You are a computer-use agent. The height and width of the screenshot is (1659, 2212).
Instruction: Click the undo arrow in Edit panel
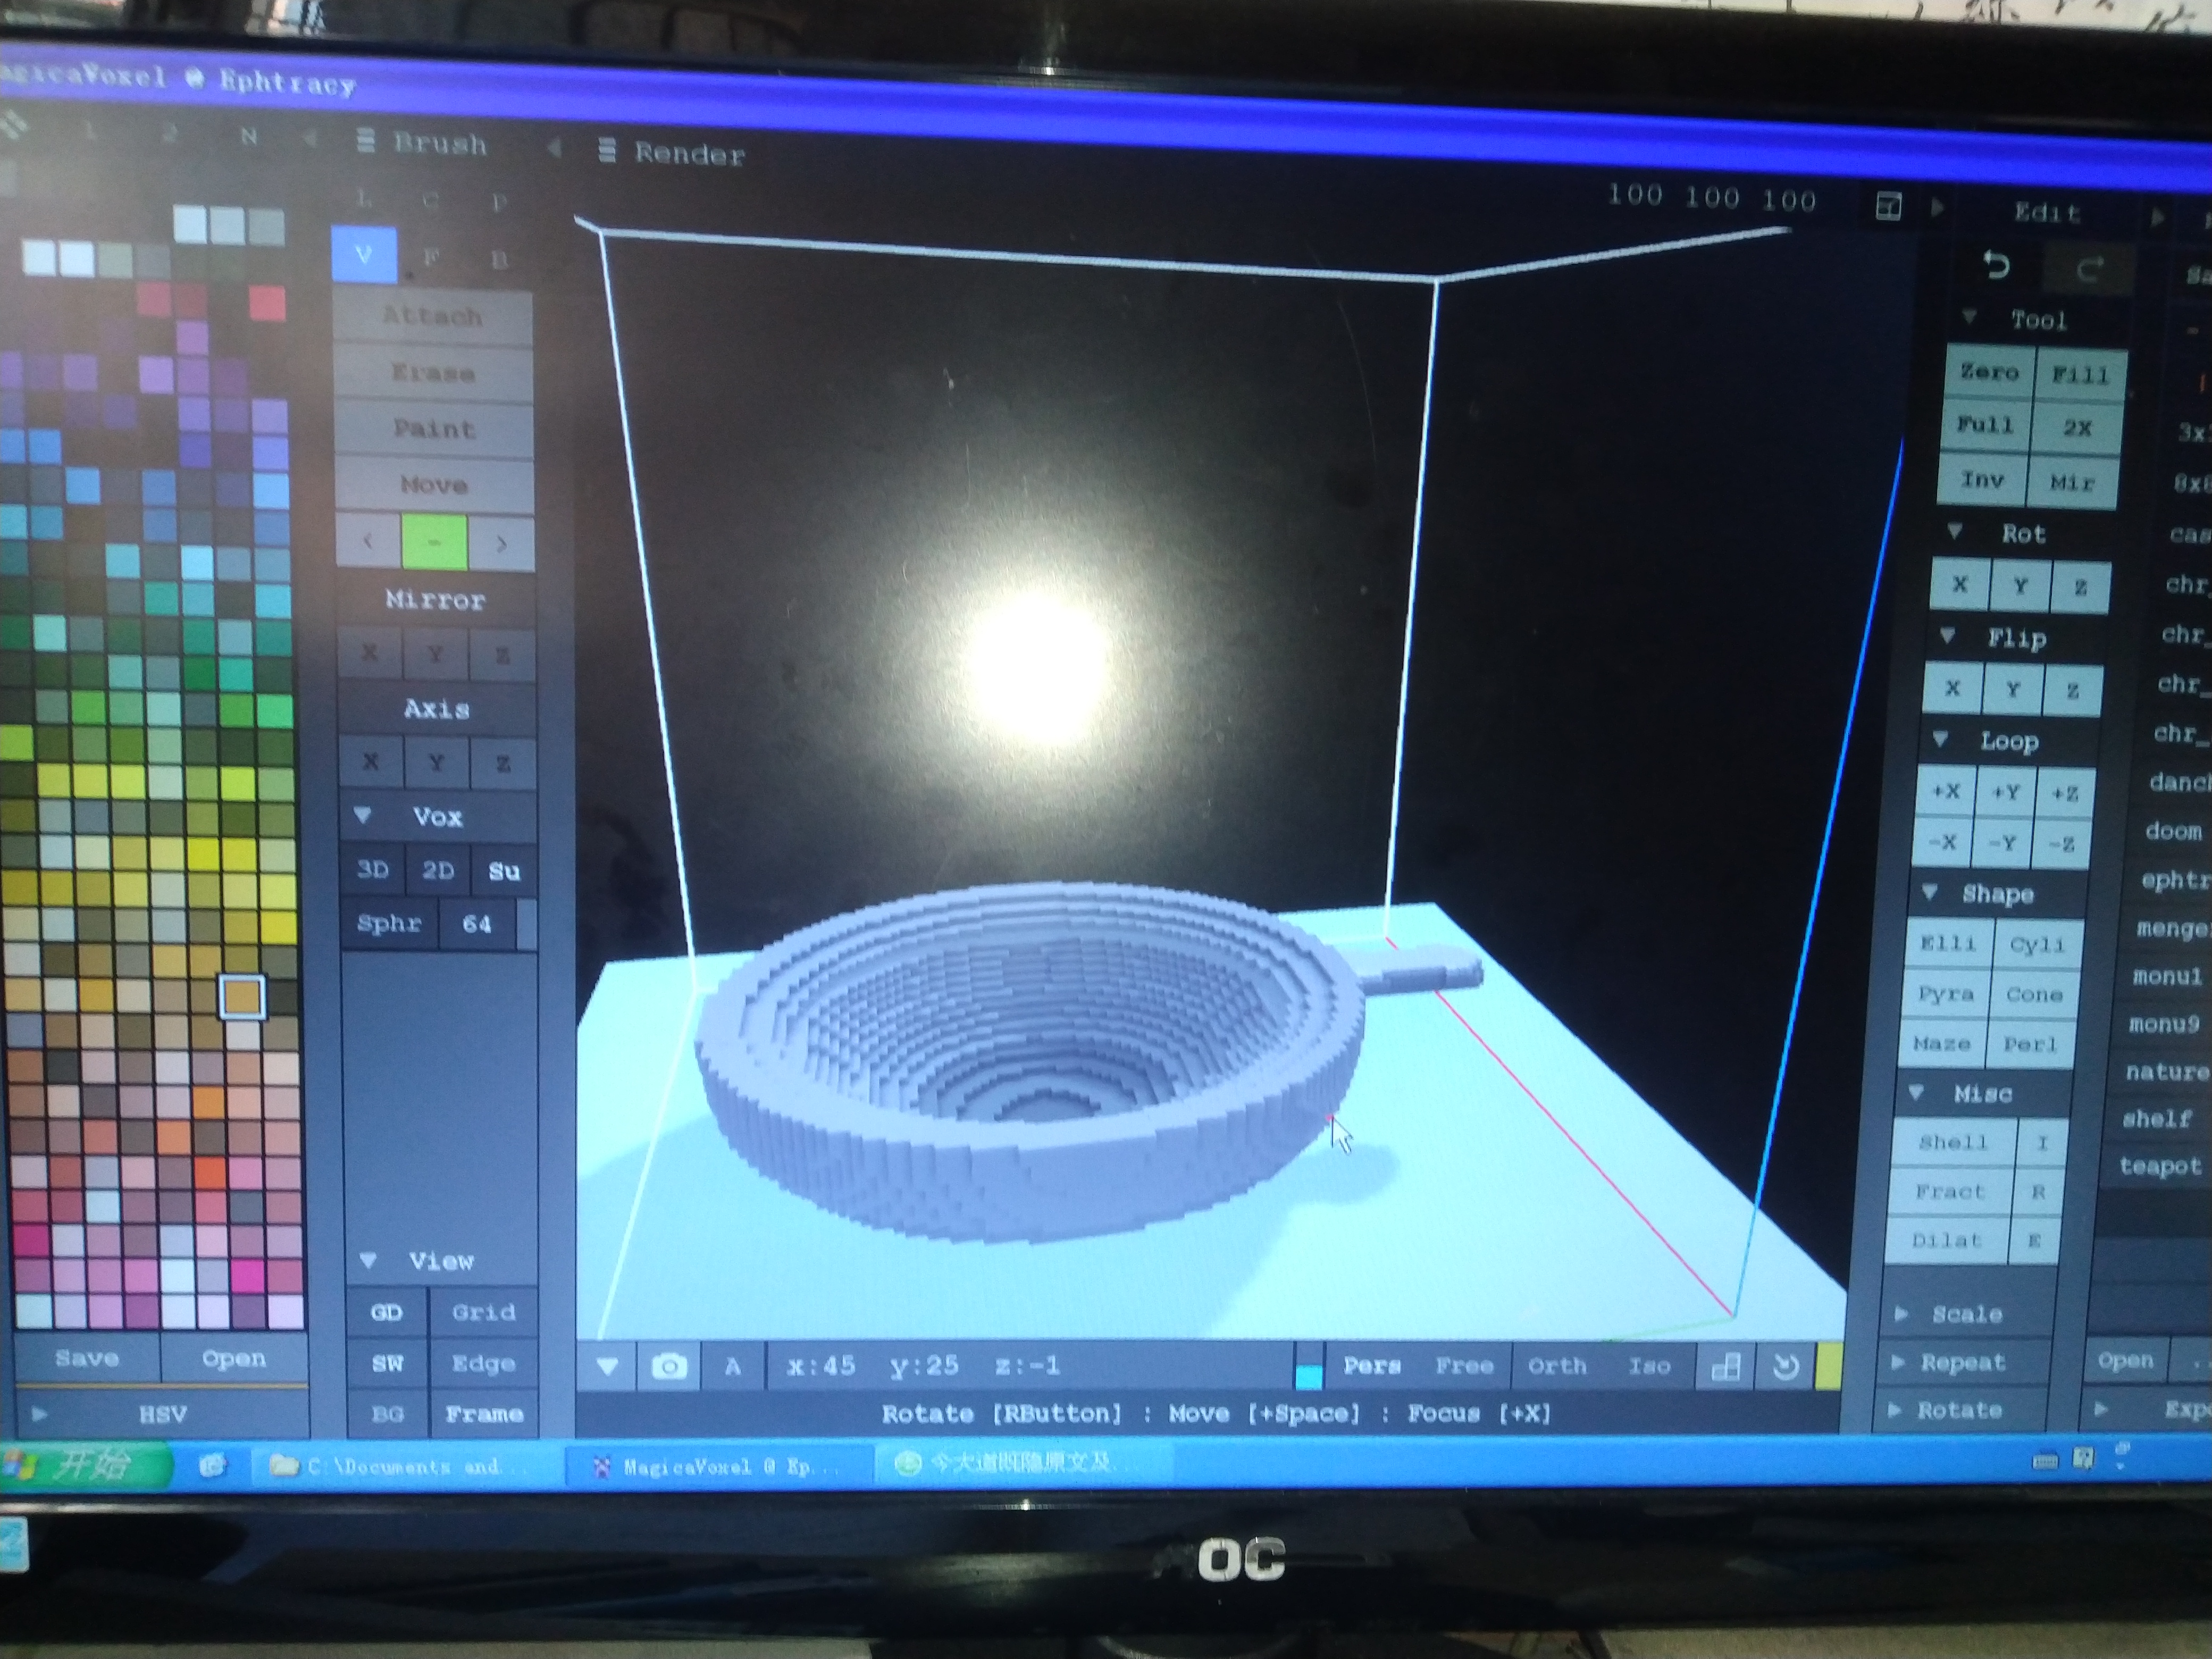pos(1996,266)
